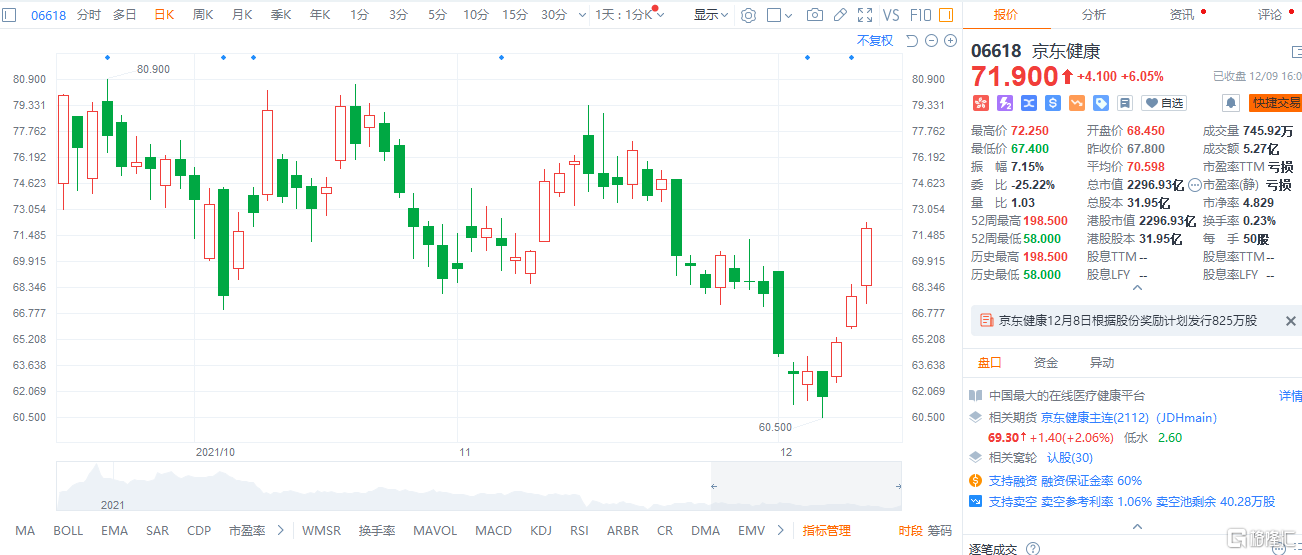Image resolution: width=1302 pixels, height=555 pixels.
Task: Collapse the 盘口 info section chevron
Action: [x=1135, y=525]
